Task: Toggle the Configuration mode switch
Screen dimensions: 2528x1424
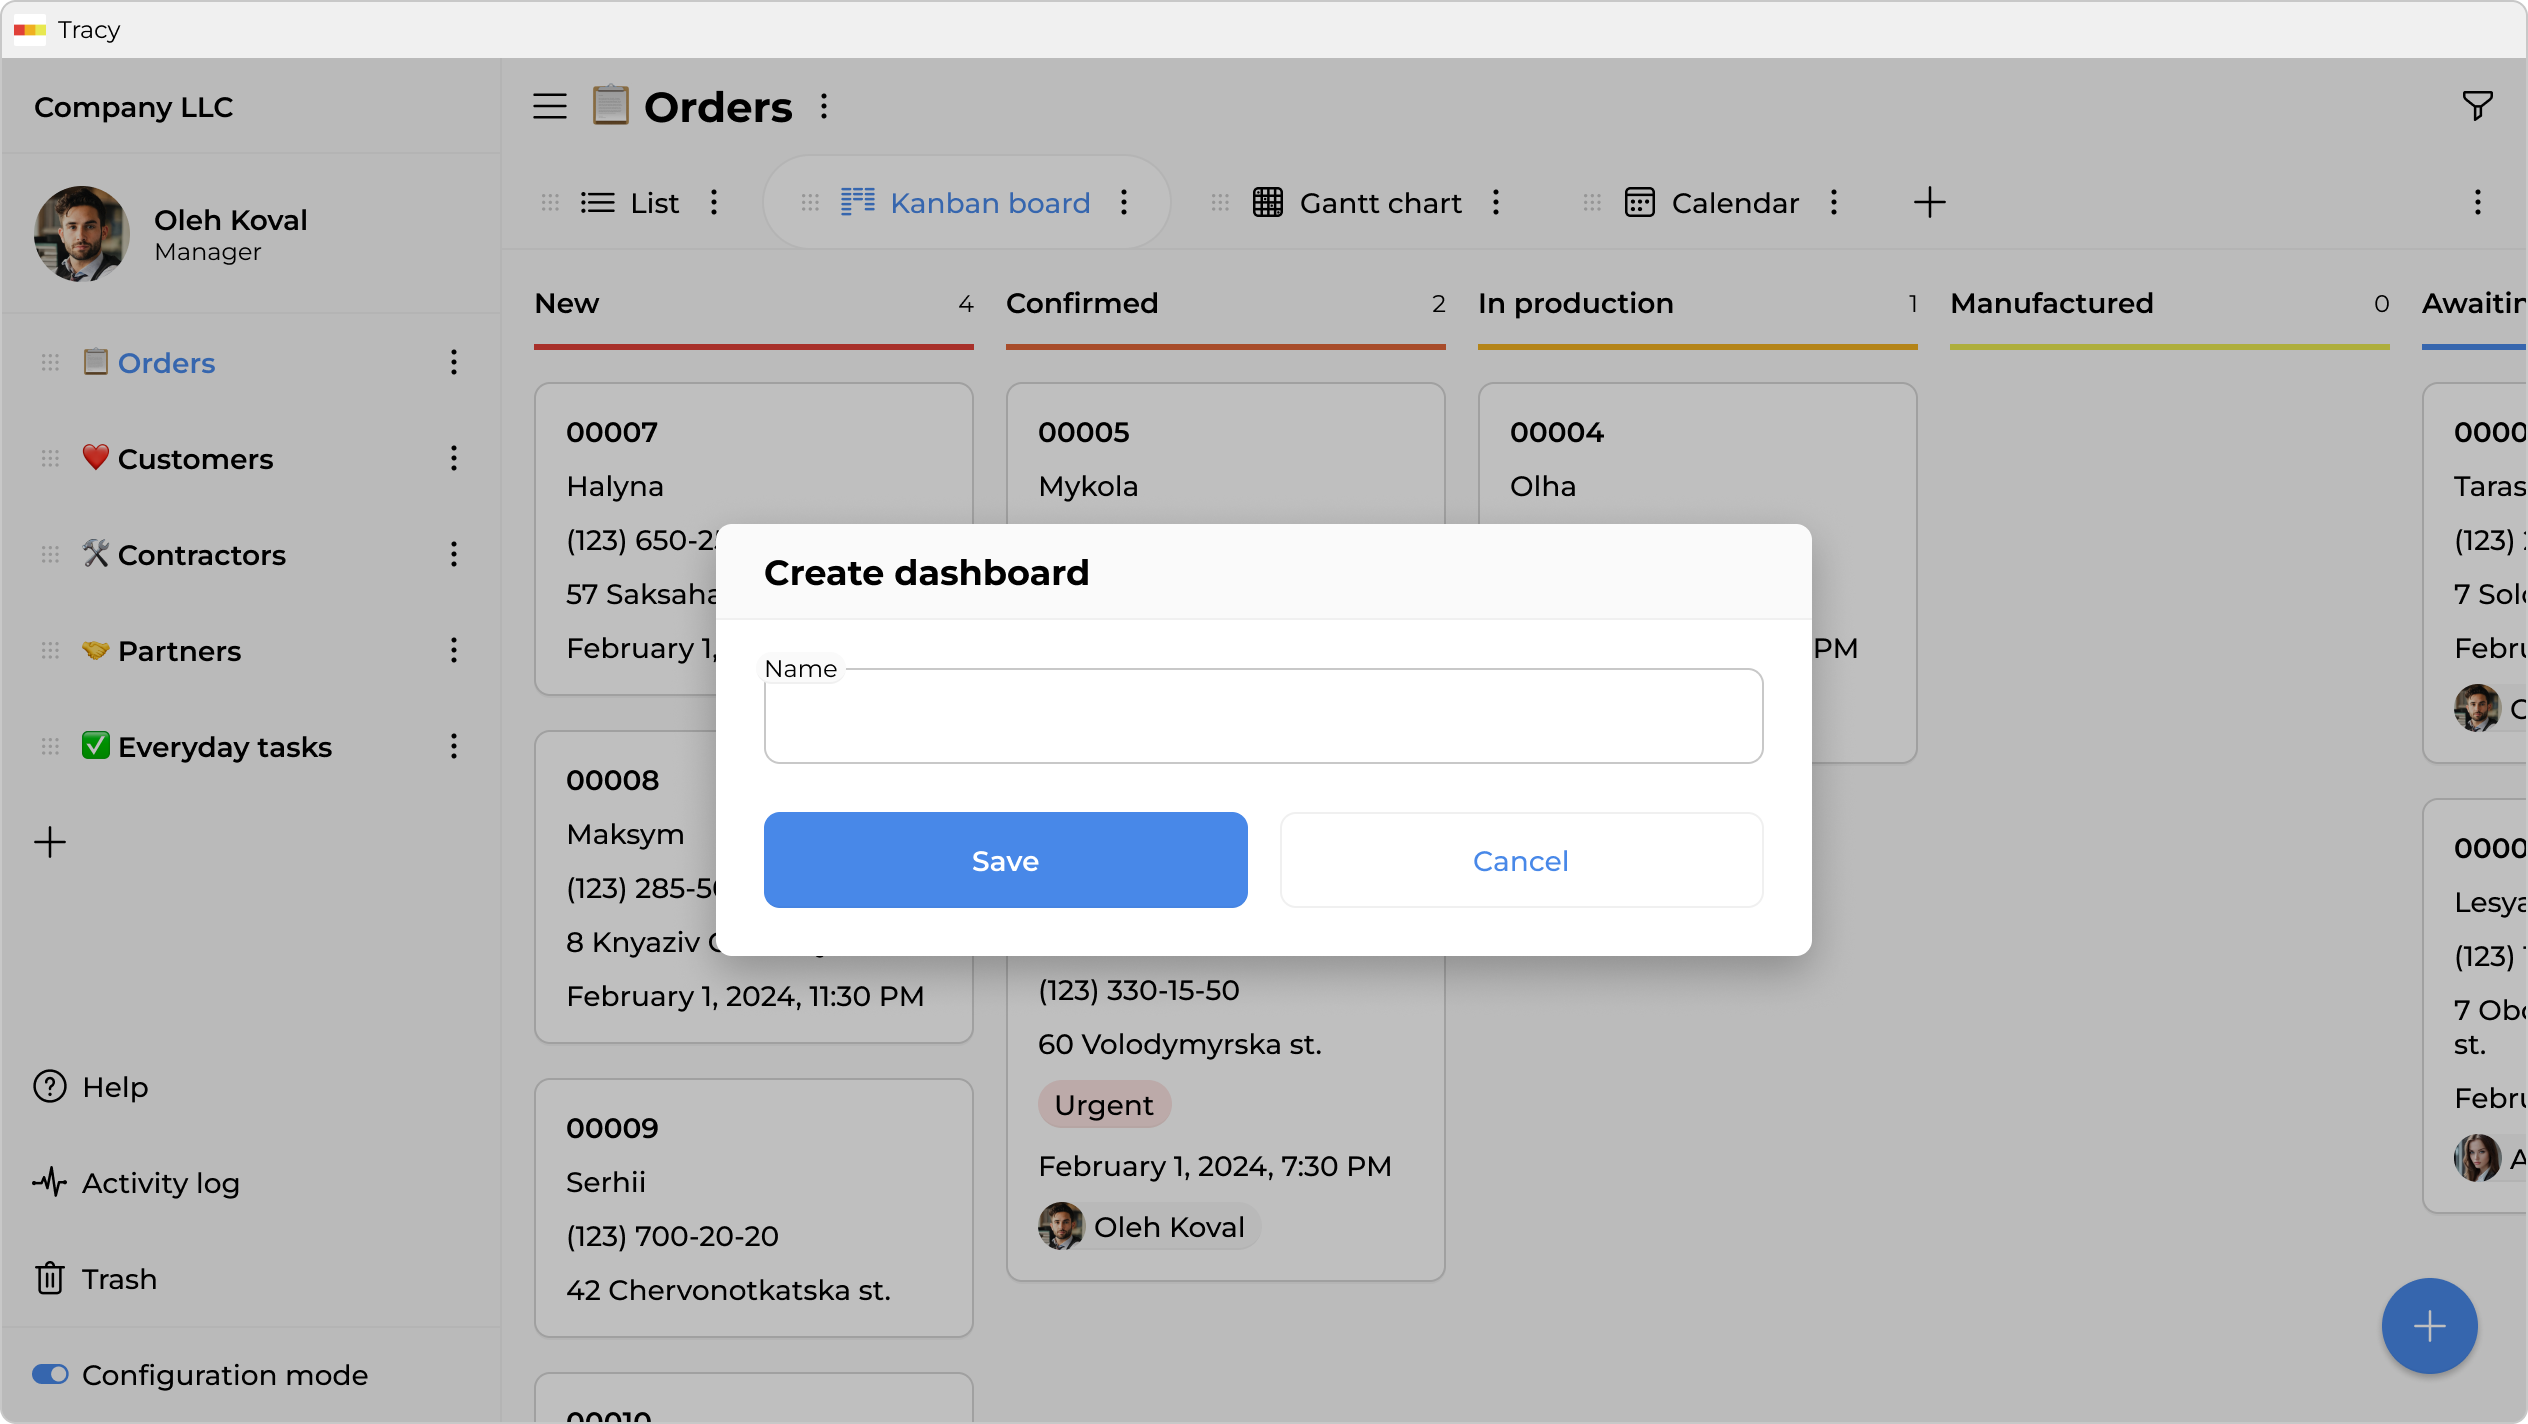Action: pyautogui.click(x=50, y=1375)
